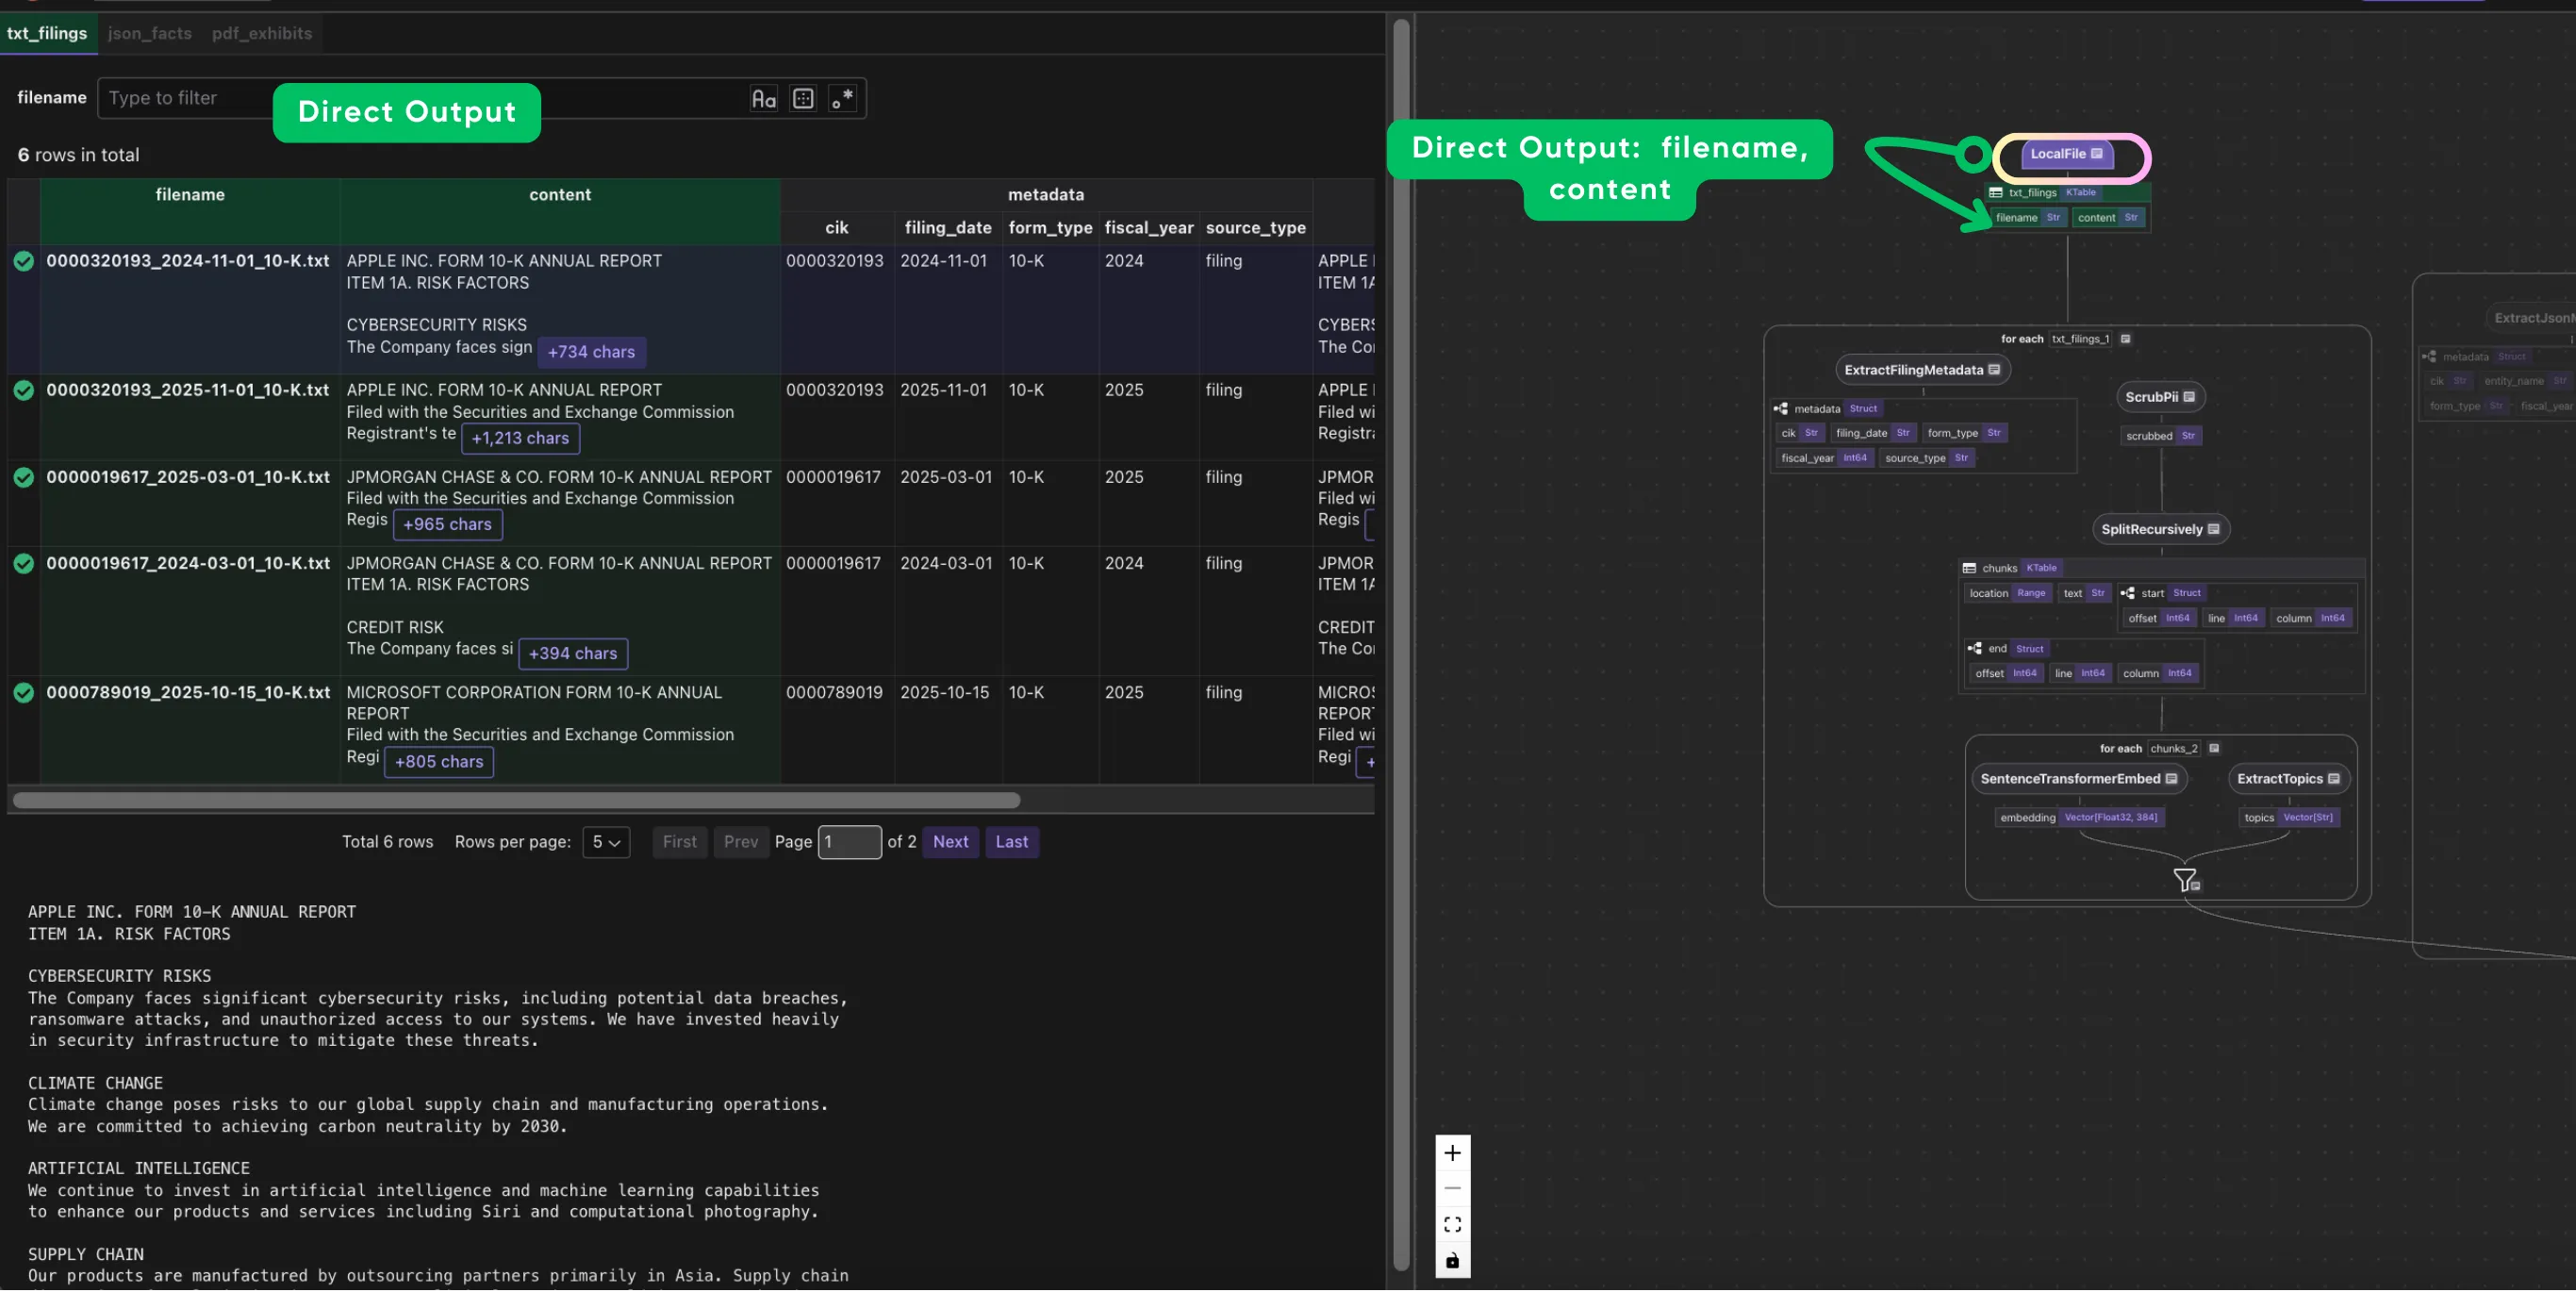Screen dimensions: 2576x1292
Task: Click the left panel's vertical scrollbar thumb
Action: coord(1401,646)
